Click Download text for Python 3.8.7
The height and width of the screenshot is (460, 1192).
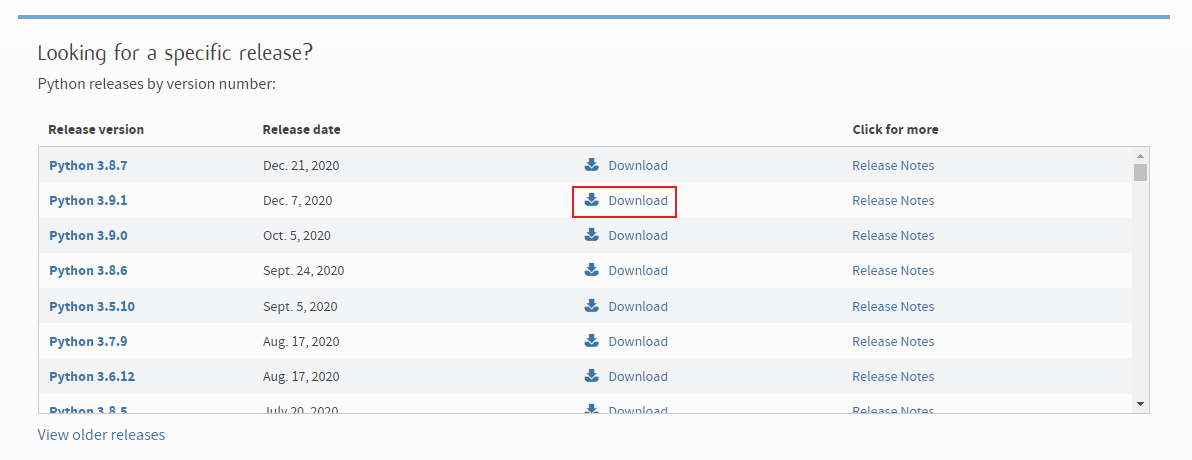(x=638, y=166)
